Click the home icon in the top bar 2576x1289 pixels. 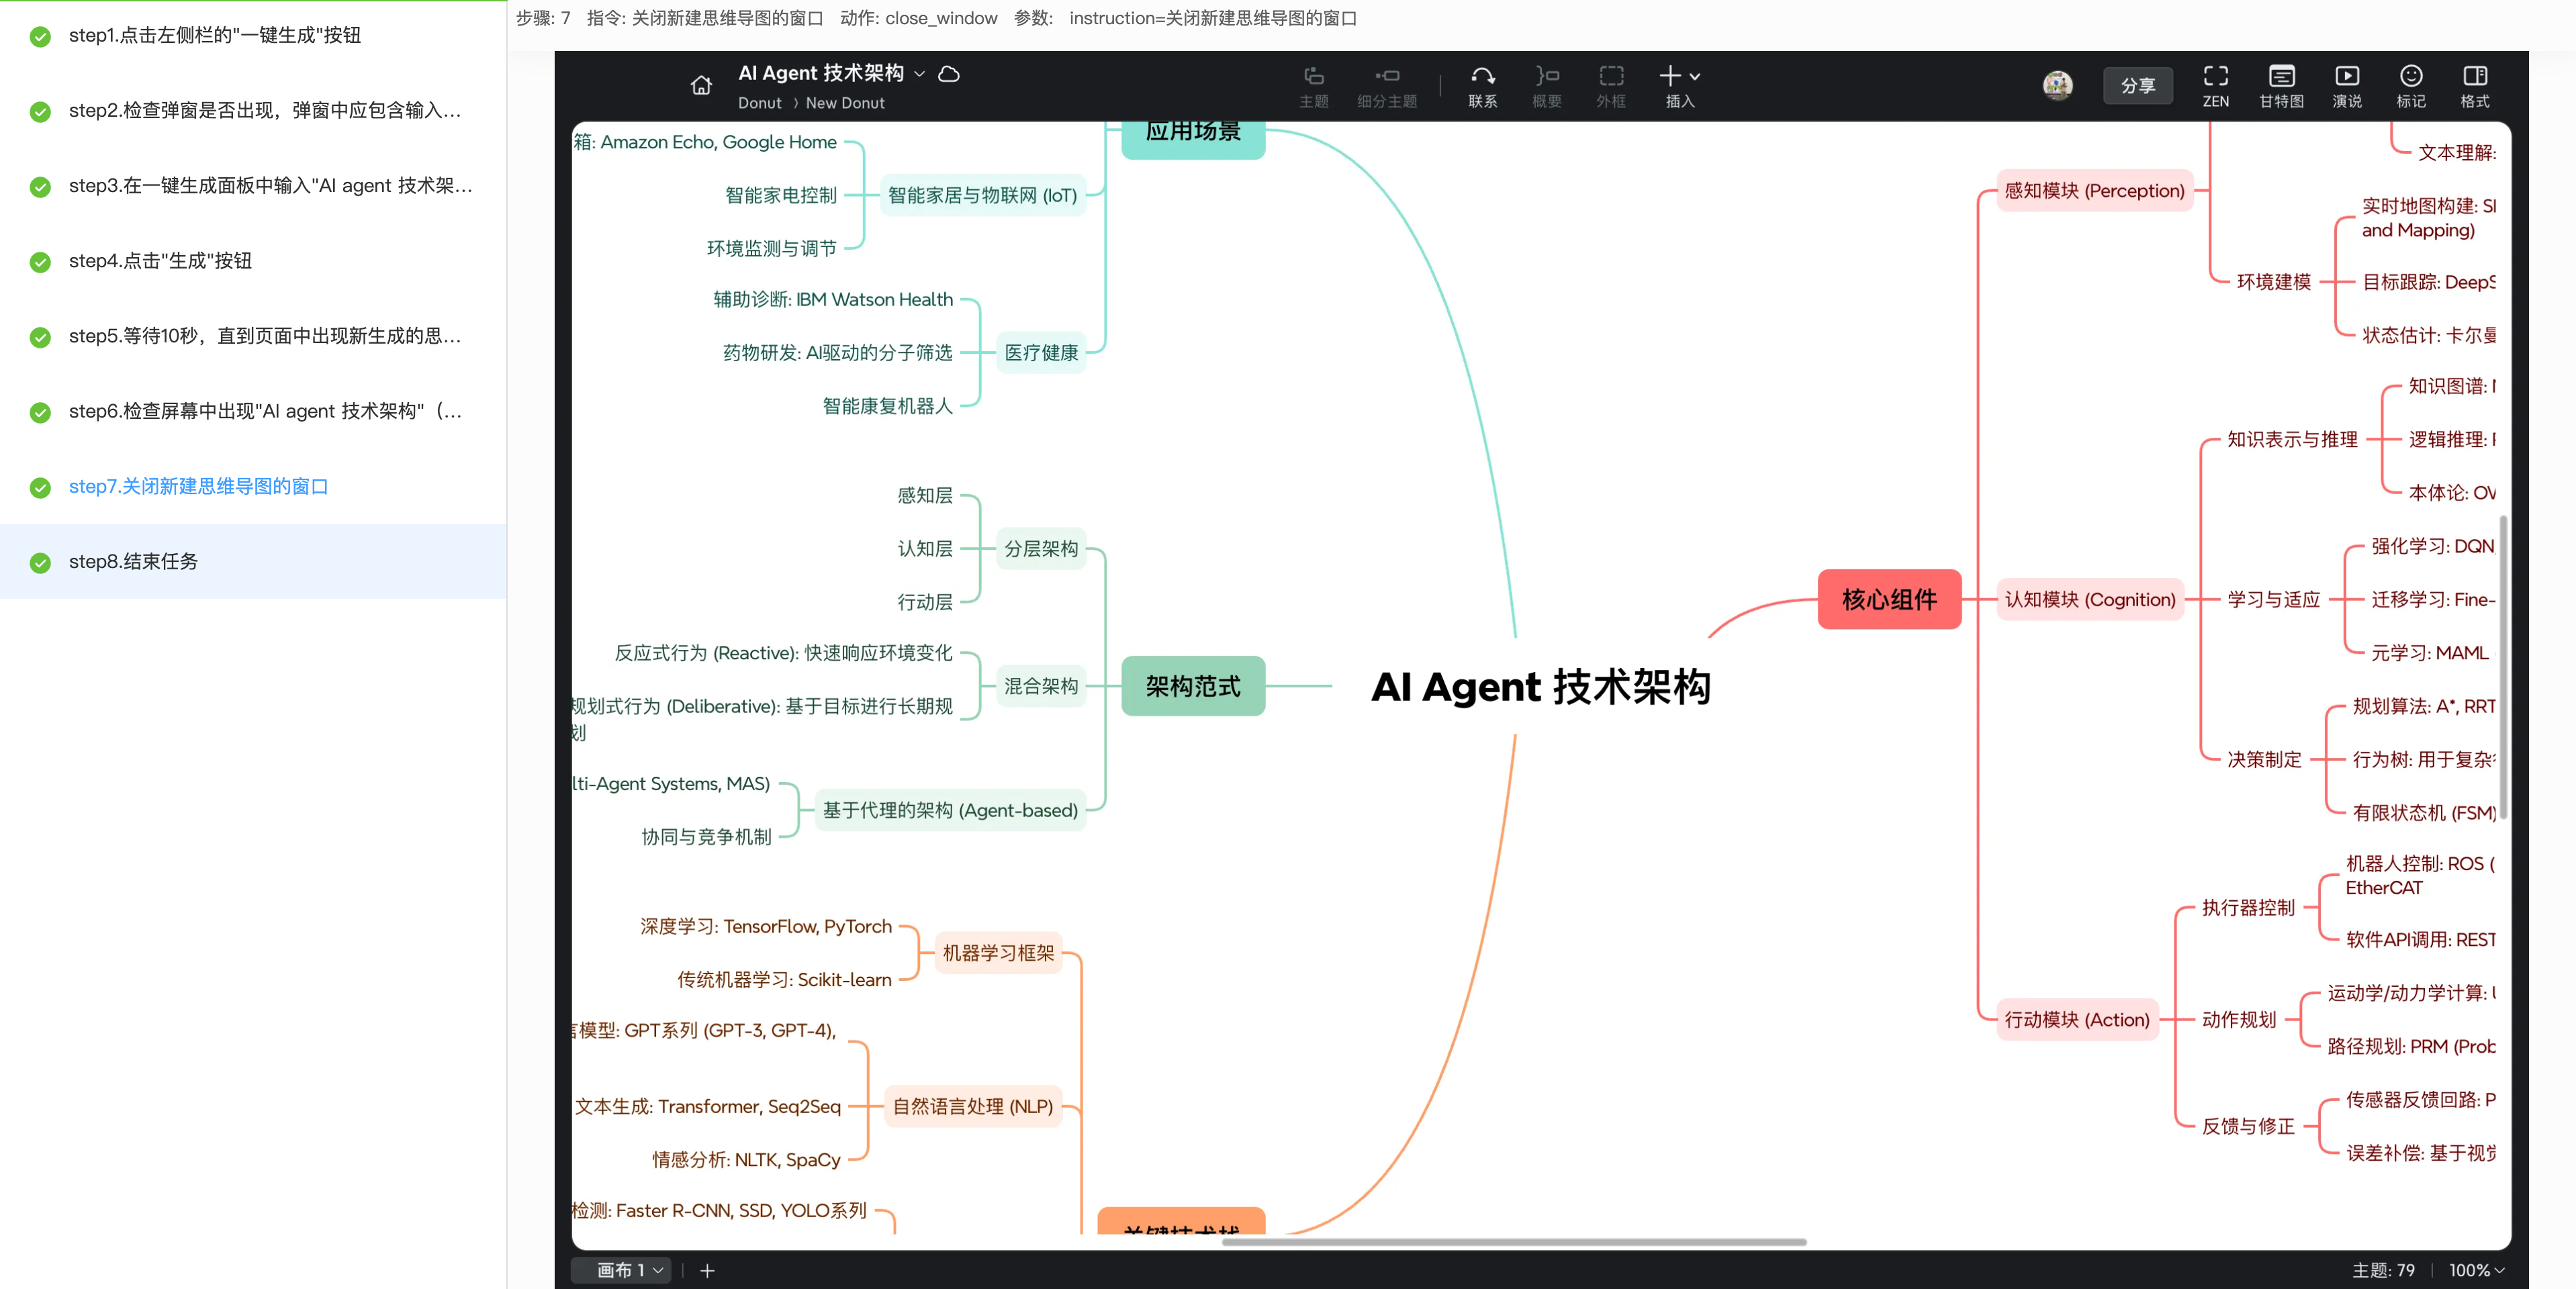coord(701,86)
